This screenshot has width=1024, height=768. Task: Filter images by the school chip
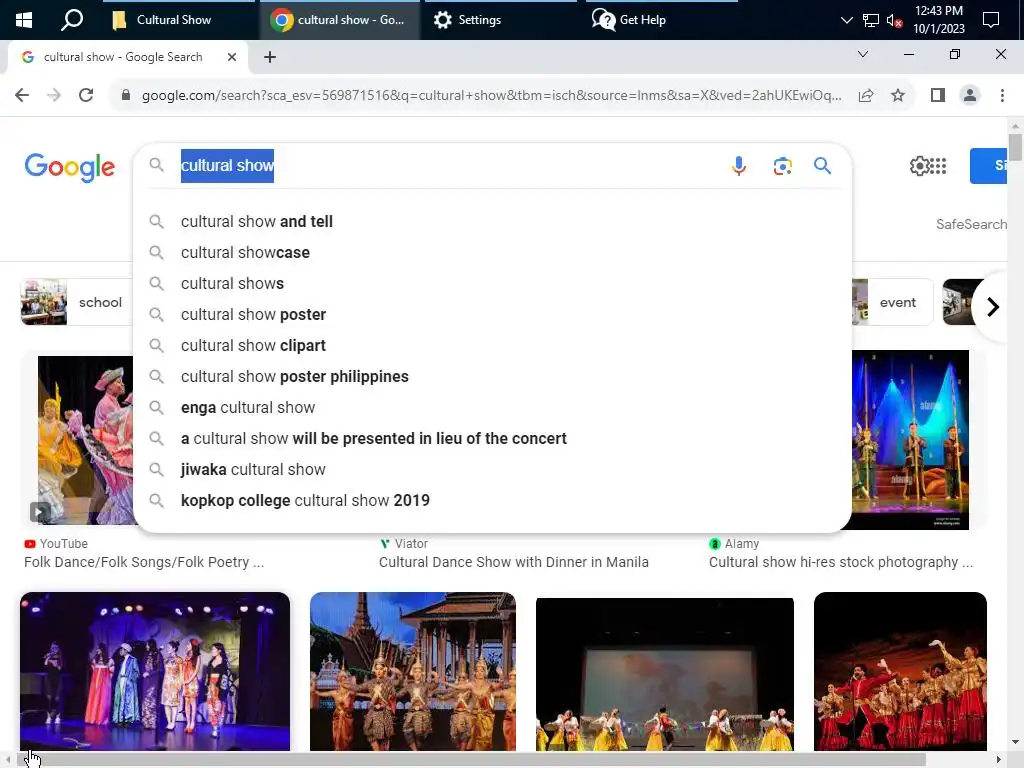click(x=76, y=302)
